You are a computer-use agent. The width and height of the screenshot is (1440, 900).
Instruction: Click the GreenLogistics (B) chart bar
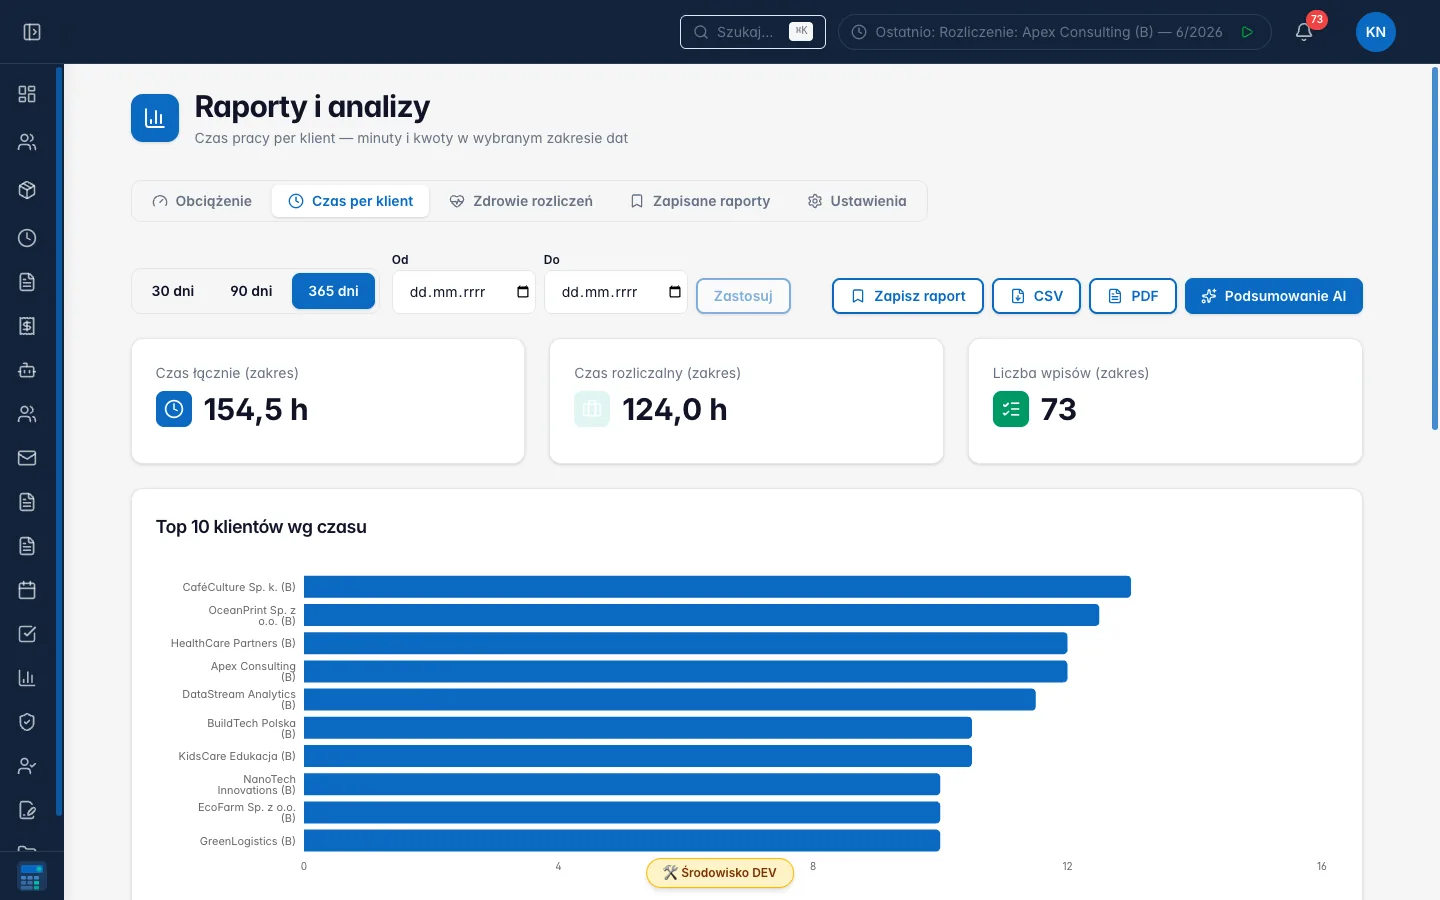pos(622,841)
